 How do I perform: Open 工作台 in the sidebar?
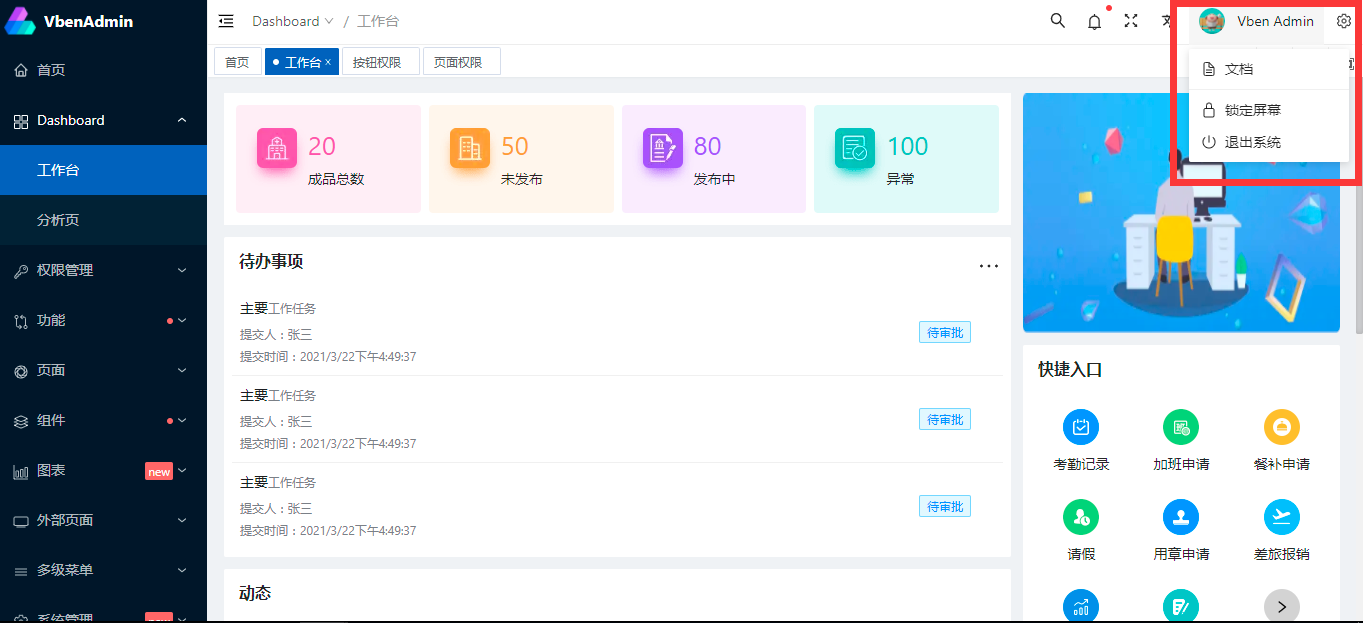point(103,170)
